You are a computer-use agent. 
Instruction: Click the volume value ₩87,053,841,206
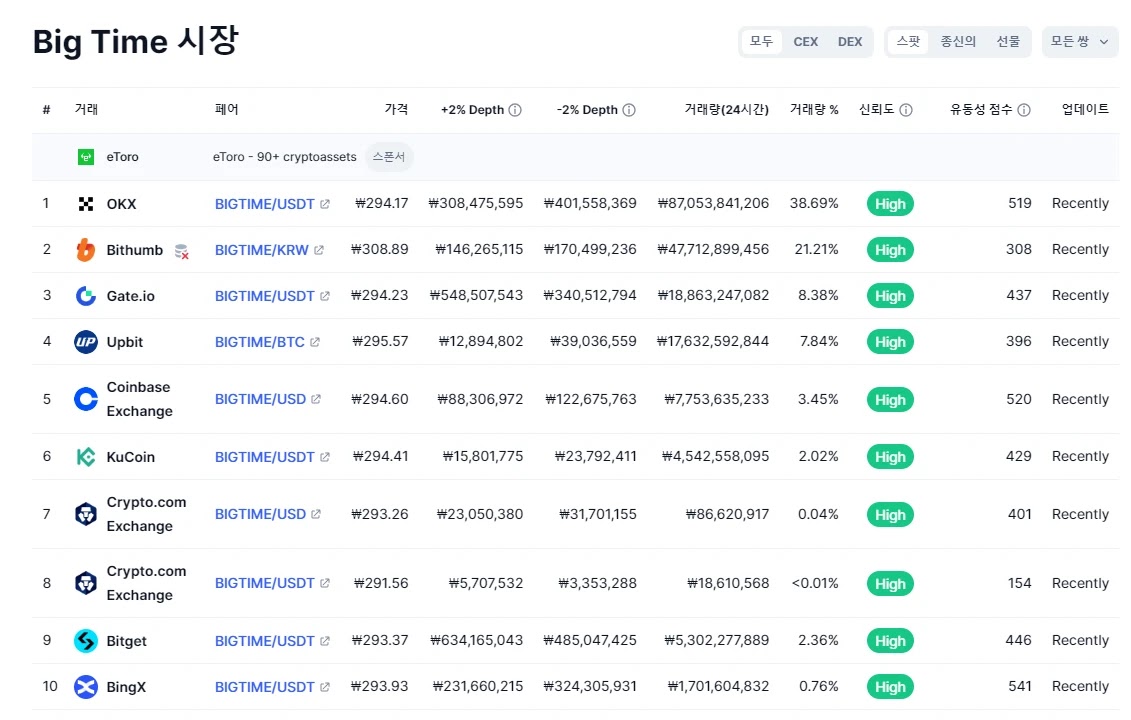coord(713,203)
